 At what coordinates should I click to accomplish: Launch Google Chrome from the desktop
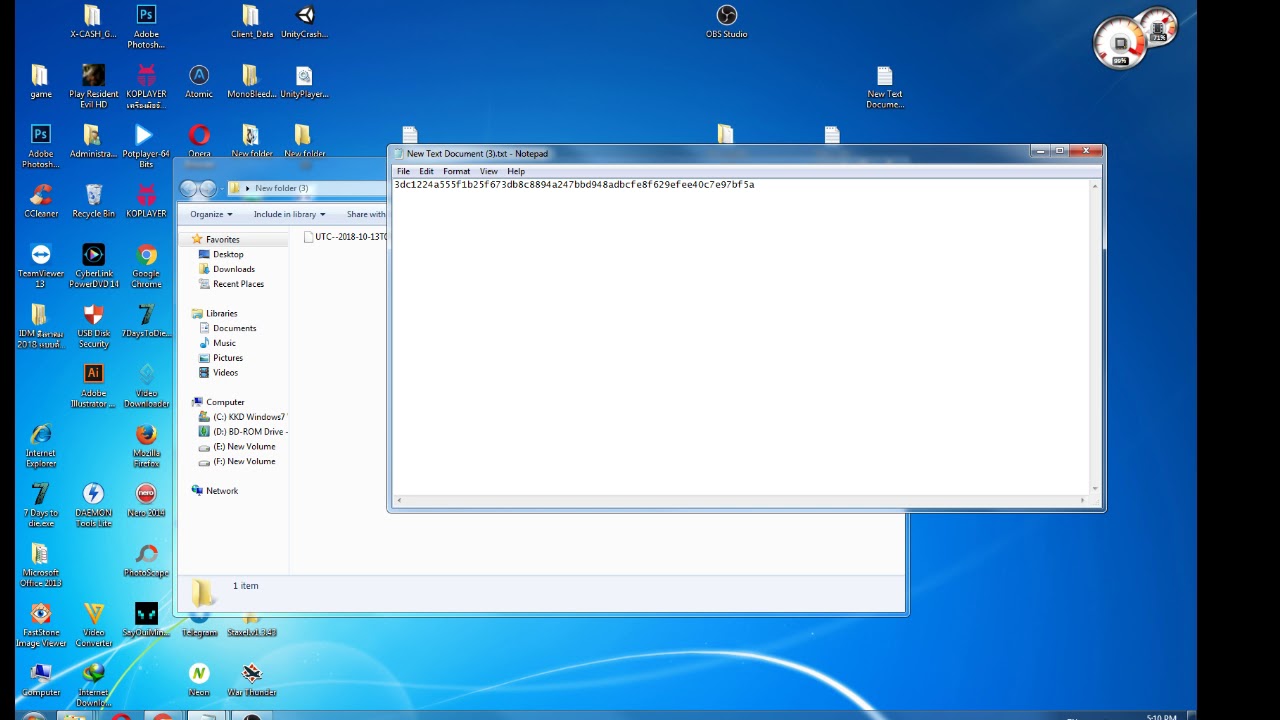146,266
